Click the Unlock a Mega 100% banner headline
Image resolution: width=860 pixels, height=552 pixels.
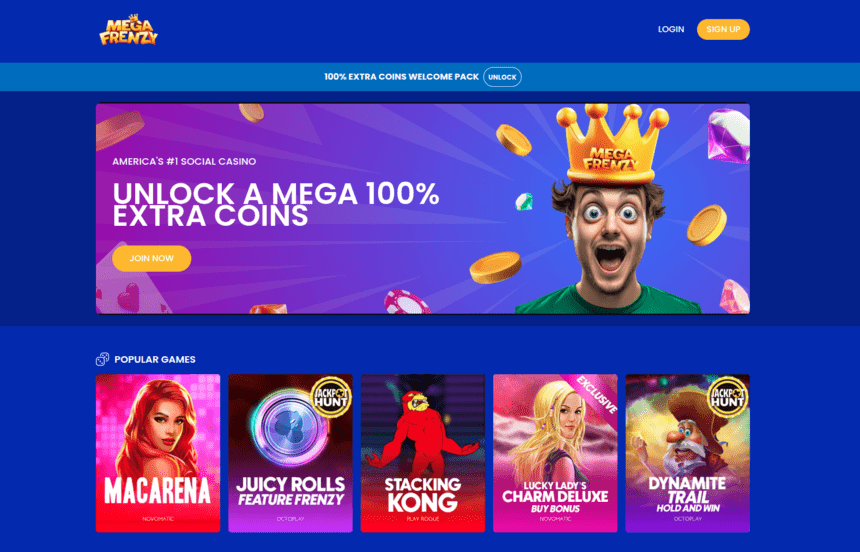pos(276,205)
